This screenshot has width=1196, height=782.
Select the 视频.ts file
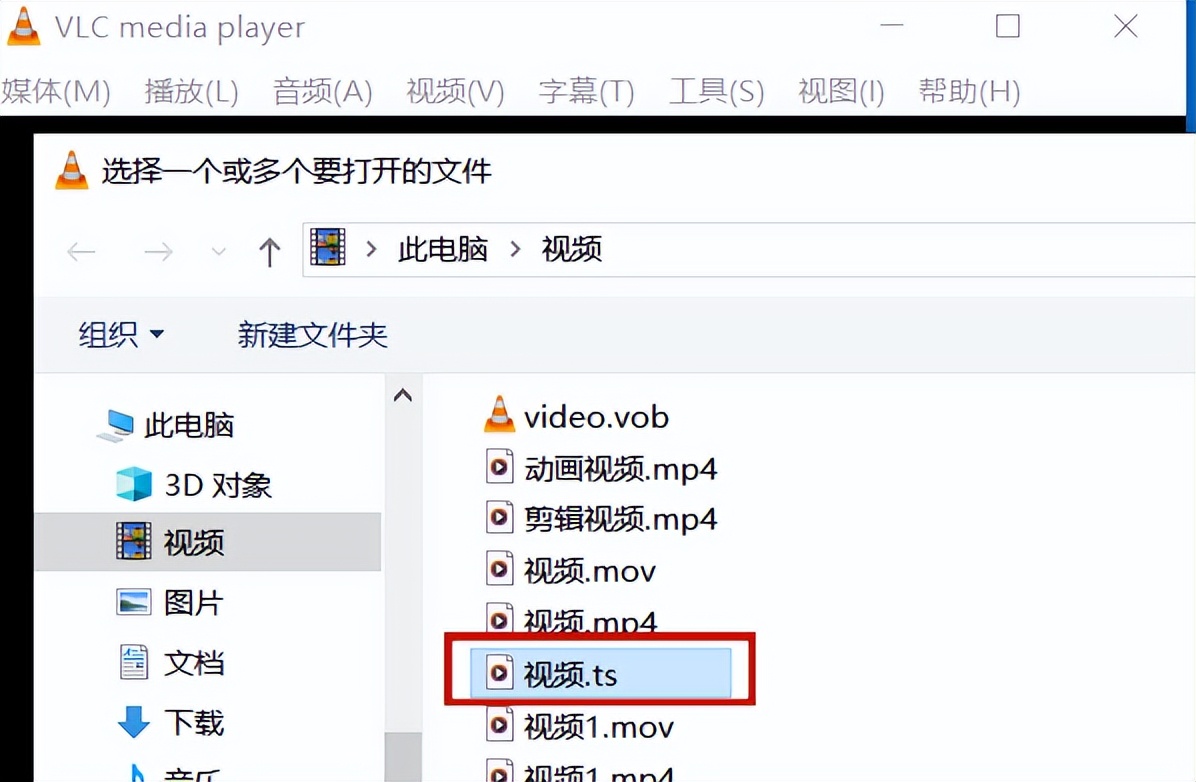(600, 673)
